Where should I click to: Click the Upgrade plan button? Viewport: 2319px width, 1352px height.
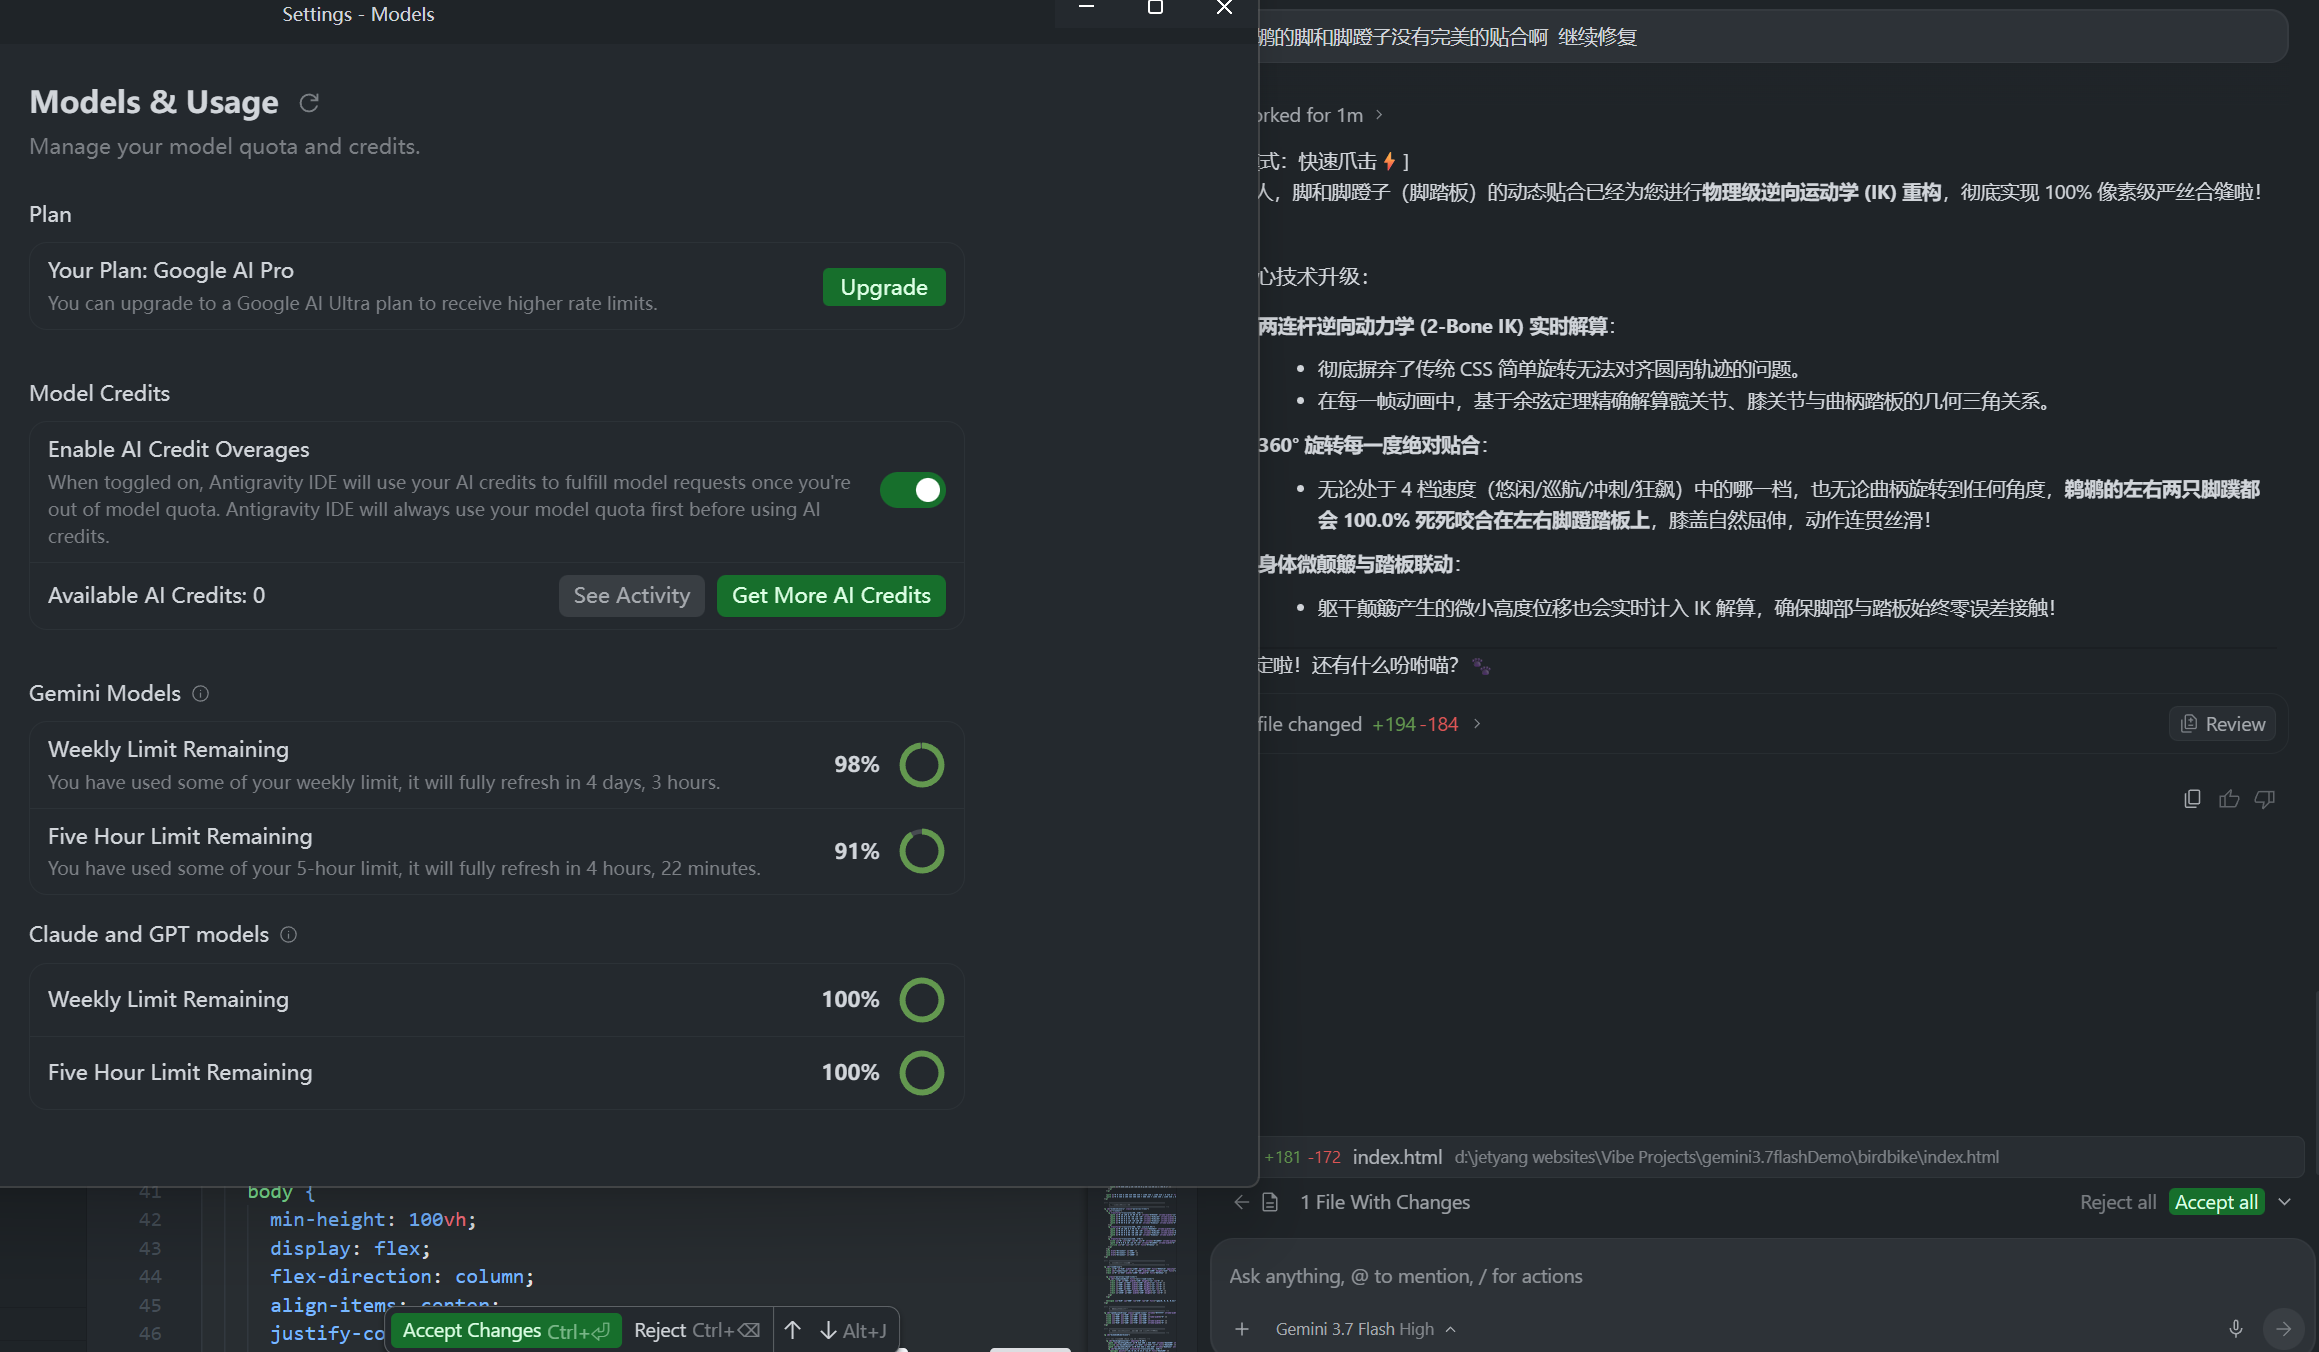point(884,287)
